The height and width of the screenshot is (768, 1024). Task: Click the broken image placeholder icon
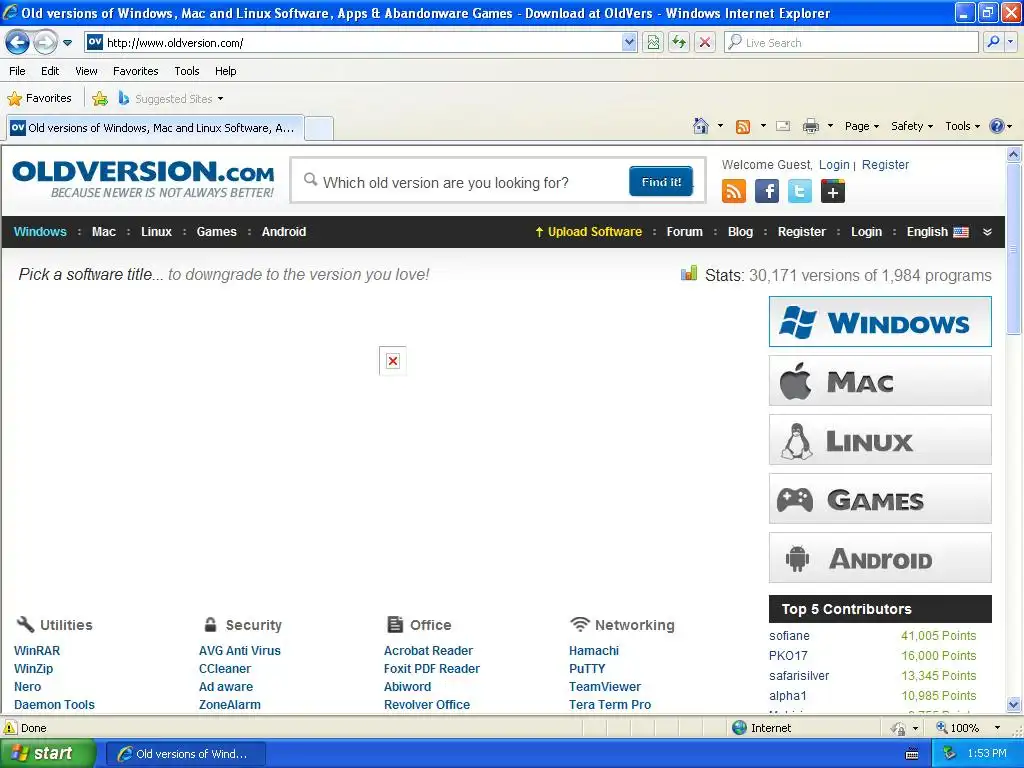[x=392, y=361]
